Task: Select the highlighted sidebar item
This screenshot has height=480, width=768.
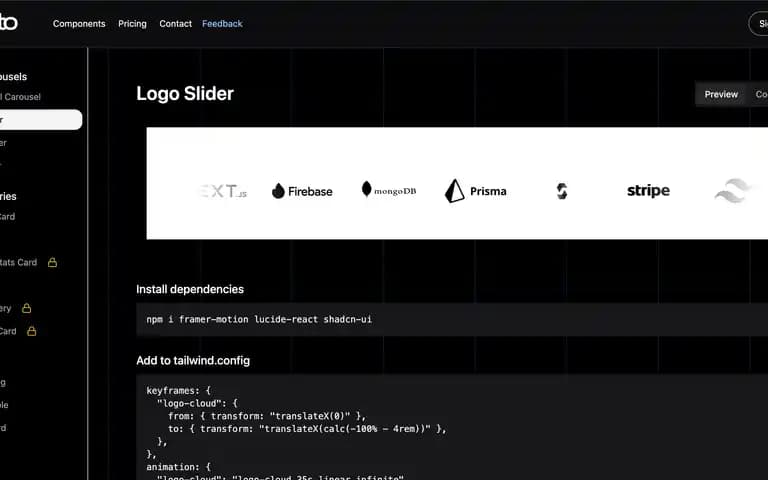Action: click(x=41, y=120)
